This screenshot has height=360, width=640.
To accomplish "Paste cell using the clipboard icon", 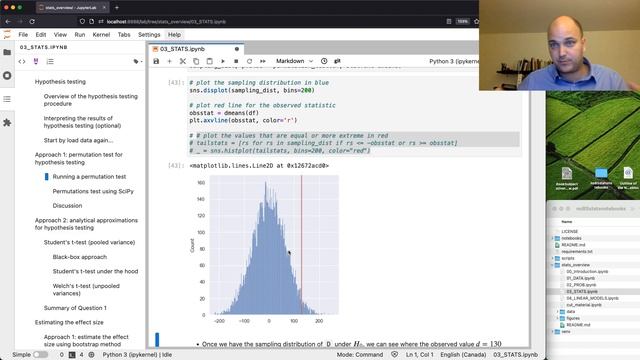I will [x=209, y=61].
